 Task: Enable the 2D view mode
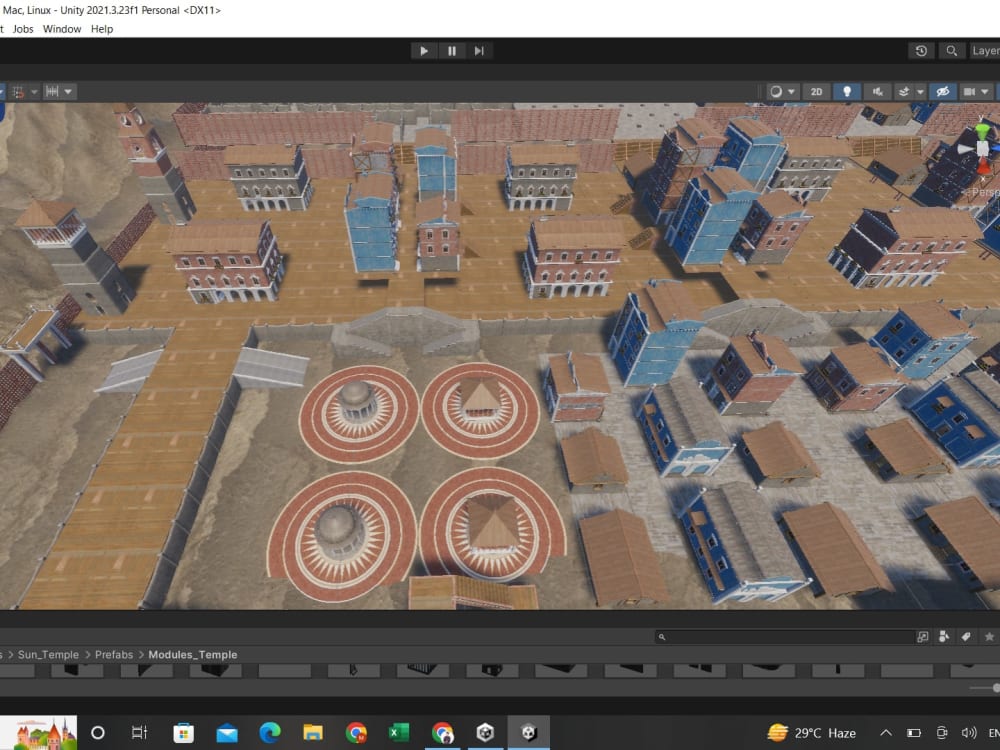816,91
